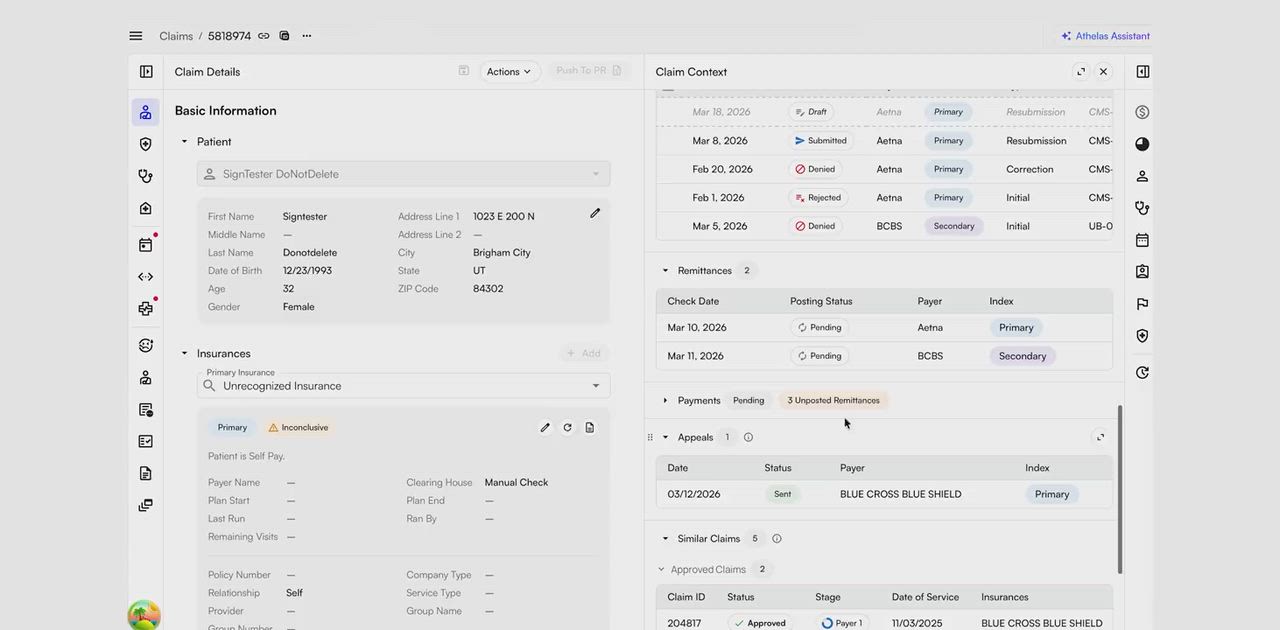Screen dimensions: 1280x630
Task: Collapse the Approved Claims group
Action: click(661, 570)
